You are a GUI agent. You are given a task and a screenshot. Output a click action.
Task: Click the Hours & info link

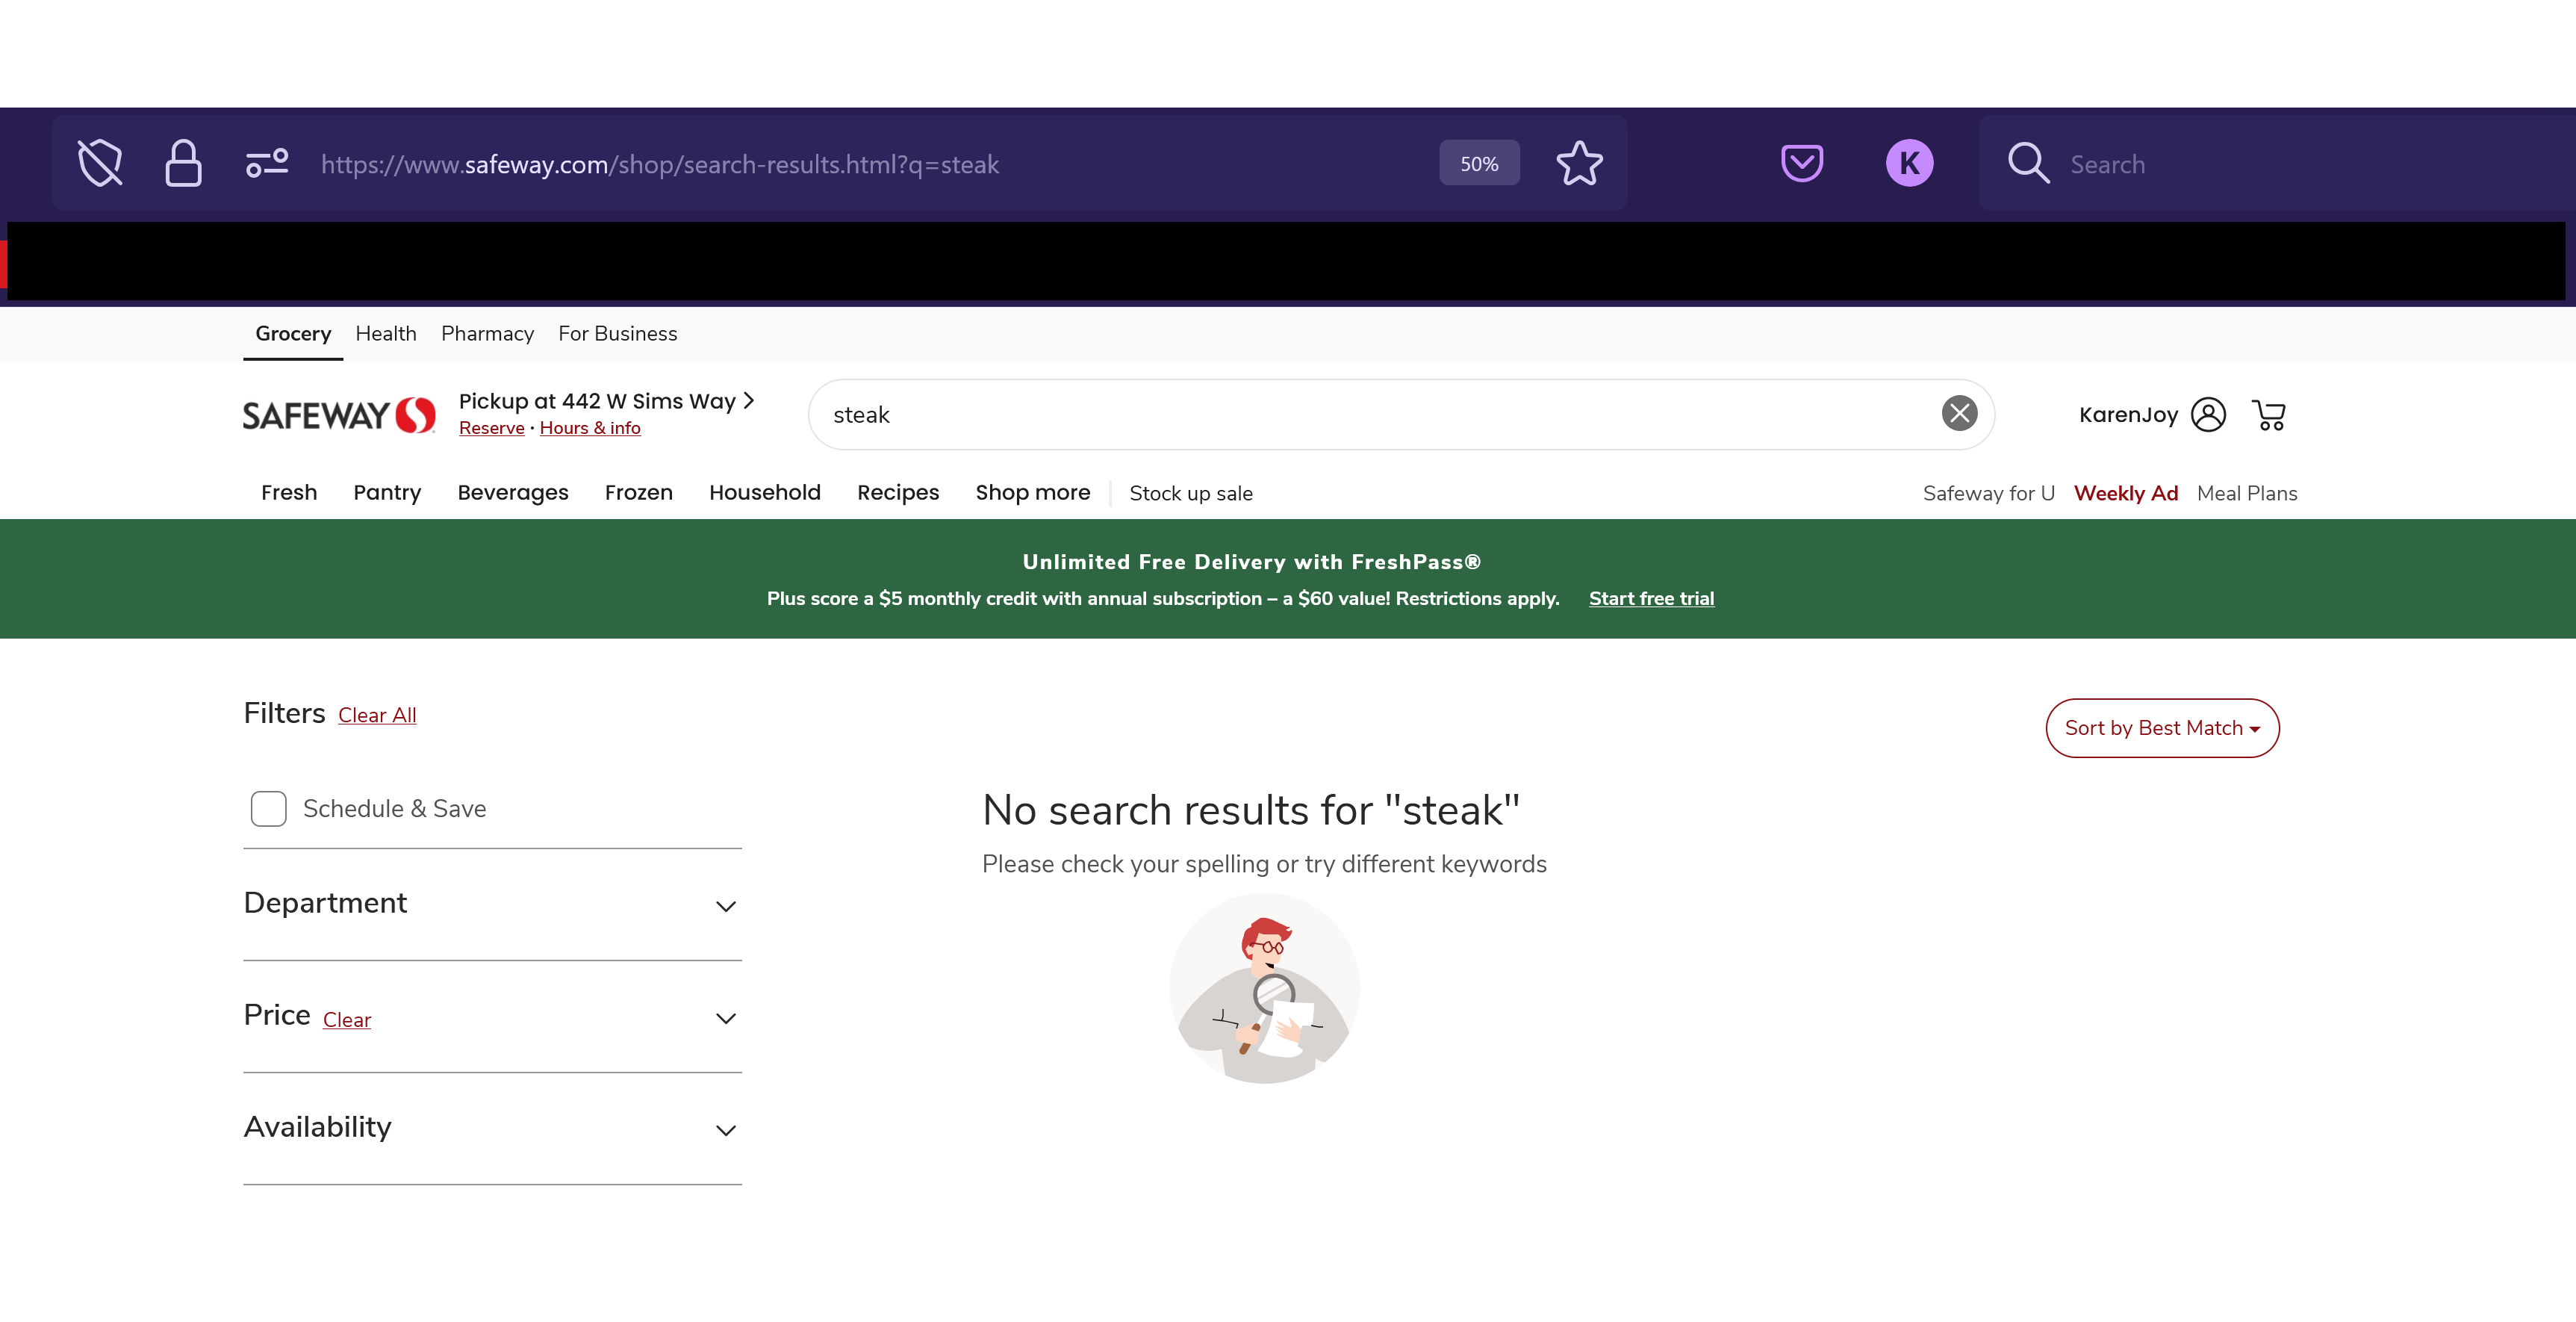tap(590, 427)
